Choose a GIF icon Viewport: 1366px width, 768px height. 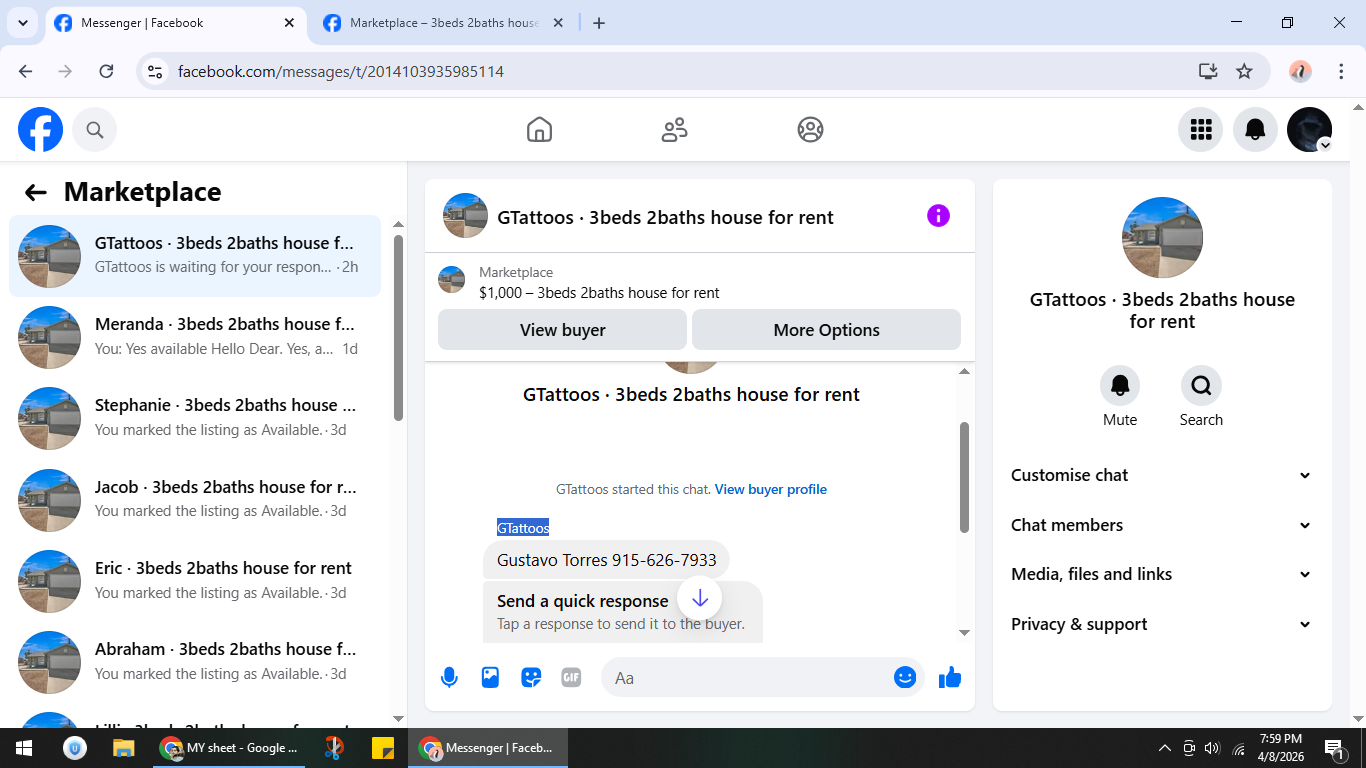click(x=571, y=678)
